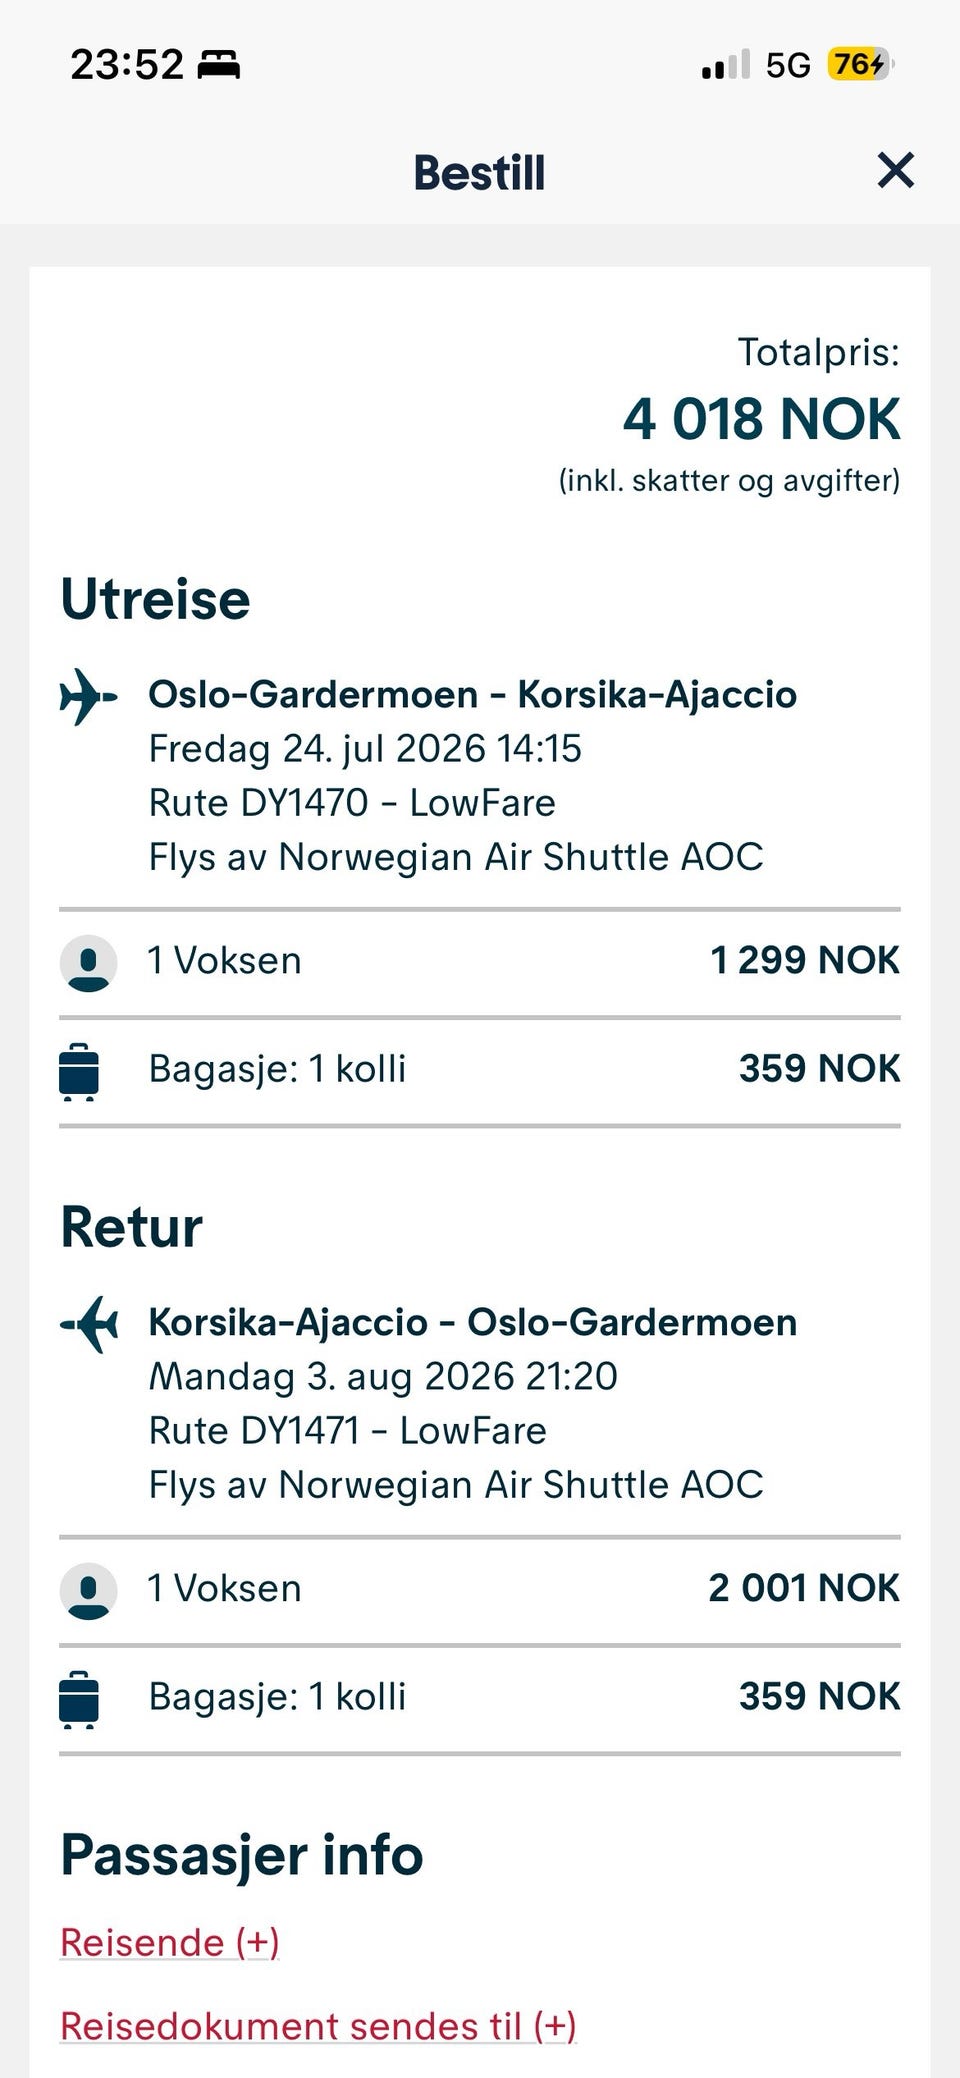
Task: Tap the 1 299 NOK outbound adult fare
Action: 805,960
